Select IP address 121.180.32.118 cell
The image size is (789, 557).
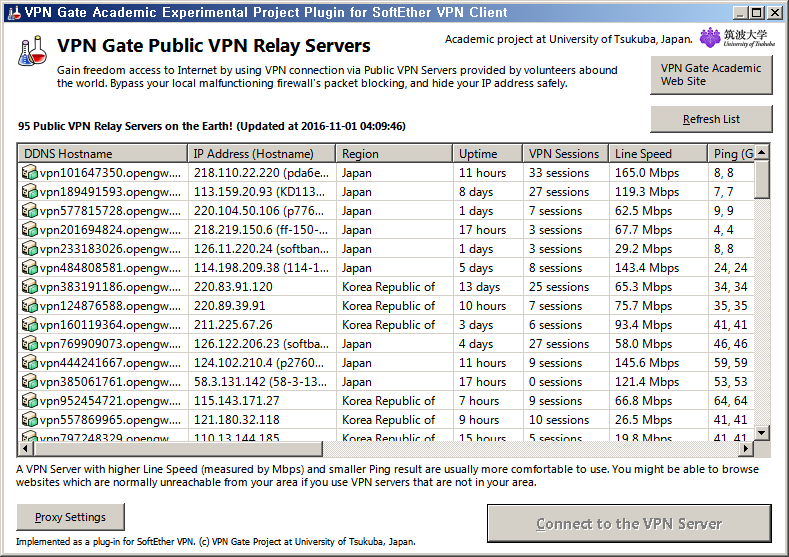tap(261, 420)
